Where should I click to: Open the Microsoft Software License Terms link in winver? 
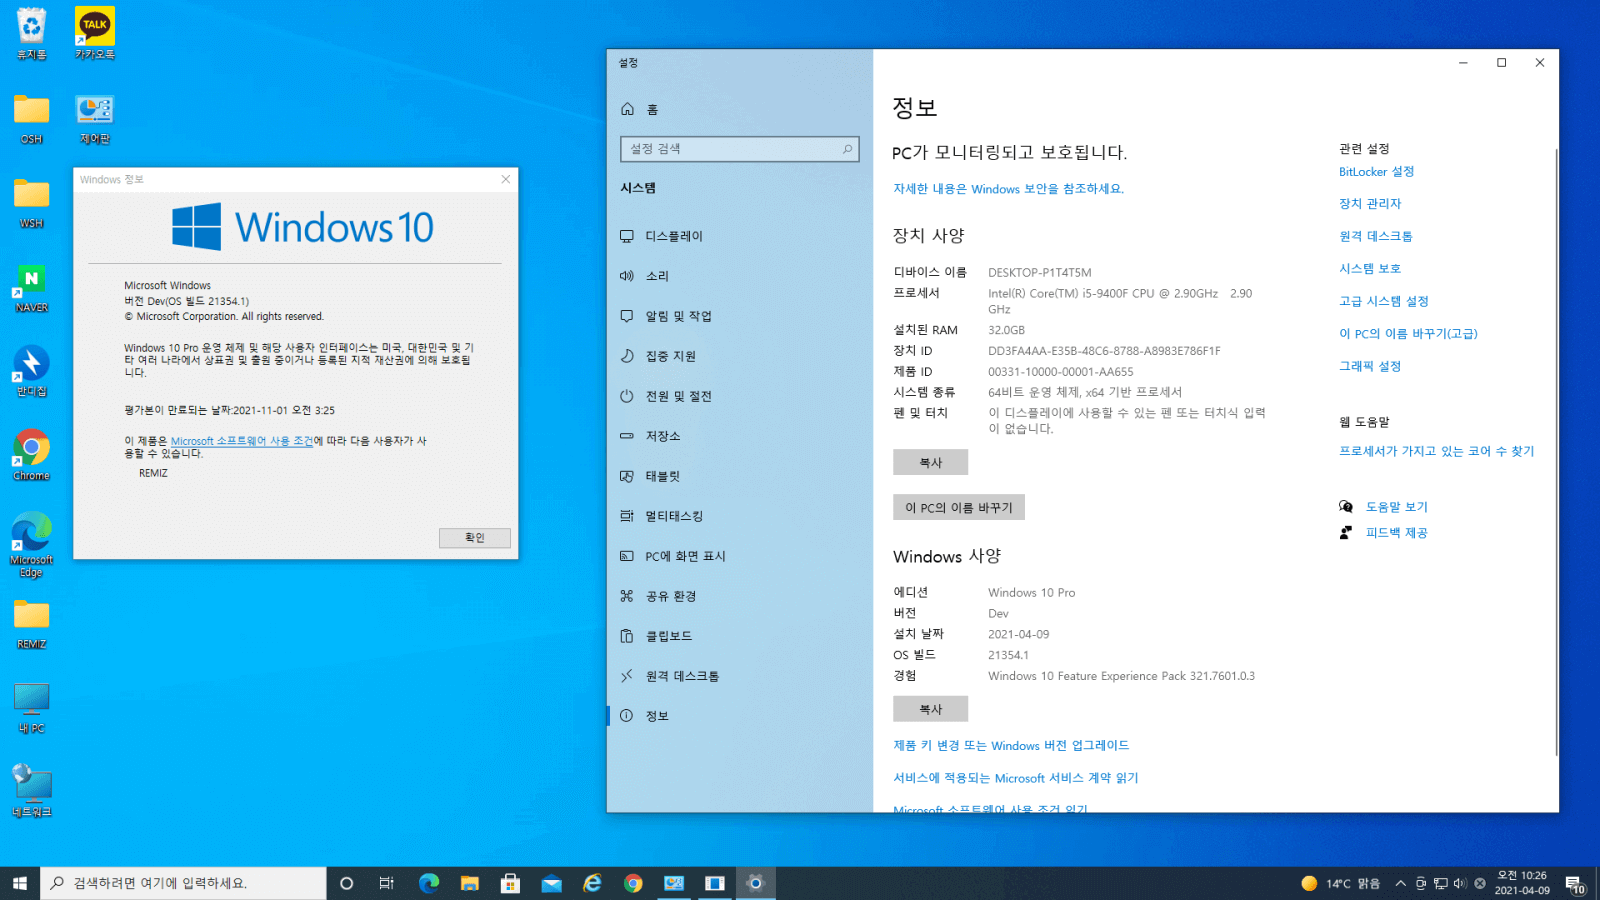pyautogui.click(x=242, y=441)
